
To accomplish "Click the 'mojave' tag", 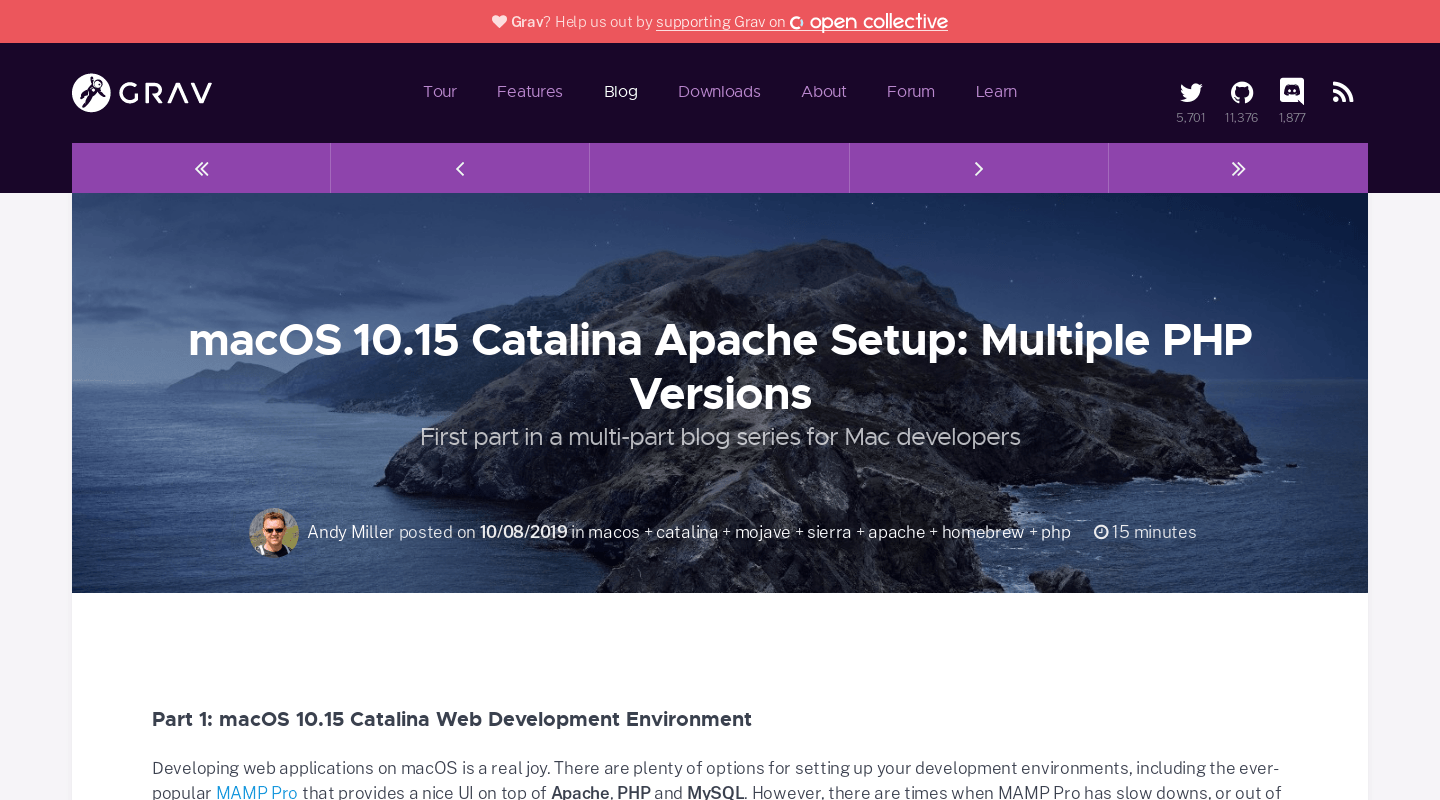I will pos(763,532).
